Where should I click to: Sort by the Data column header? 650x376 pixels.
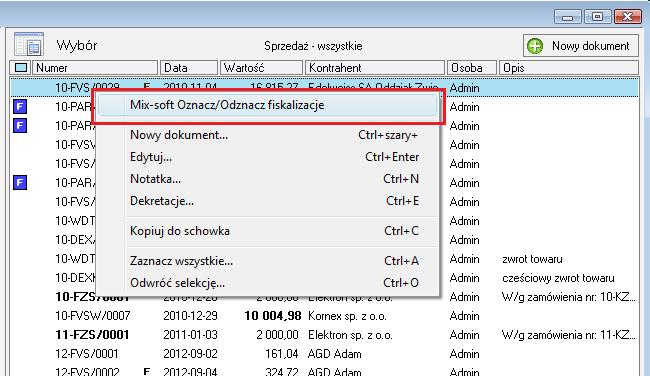point(189,68)
